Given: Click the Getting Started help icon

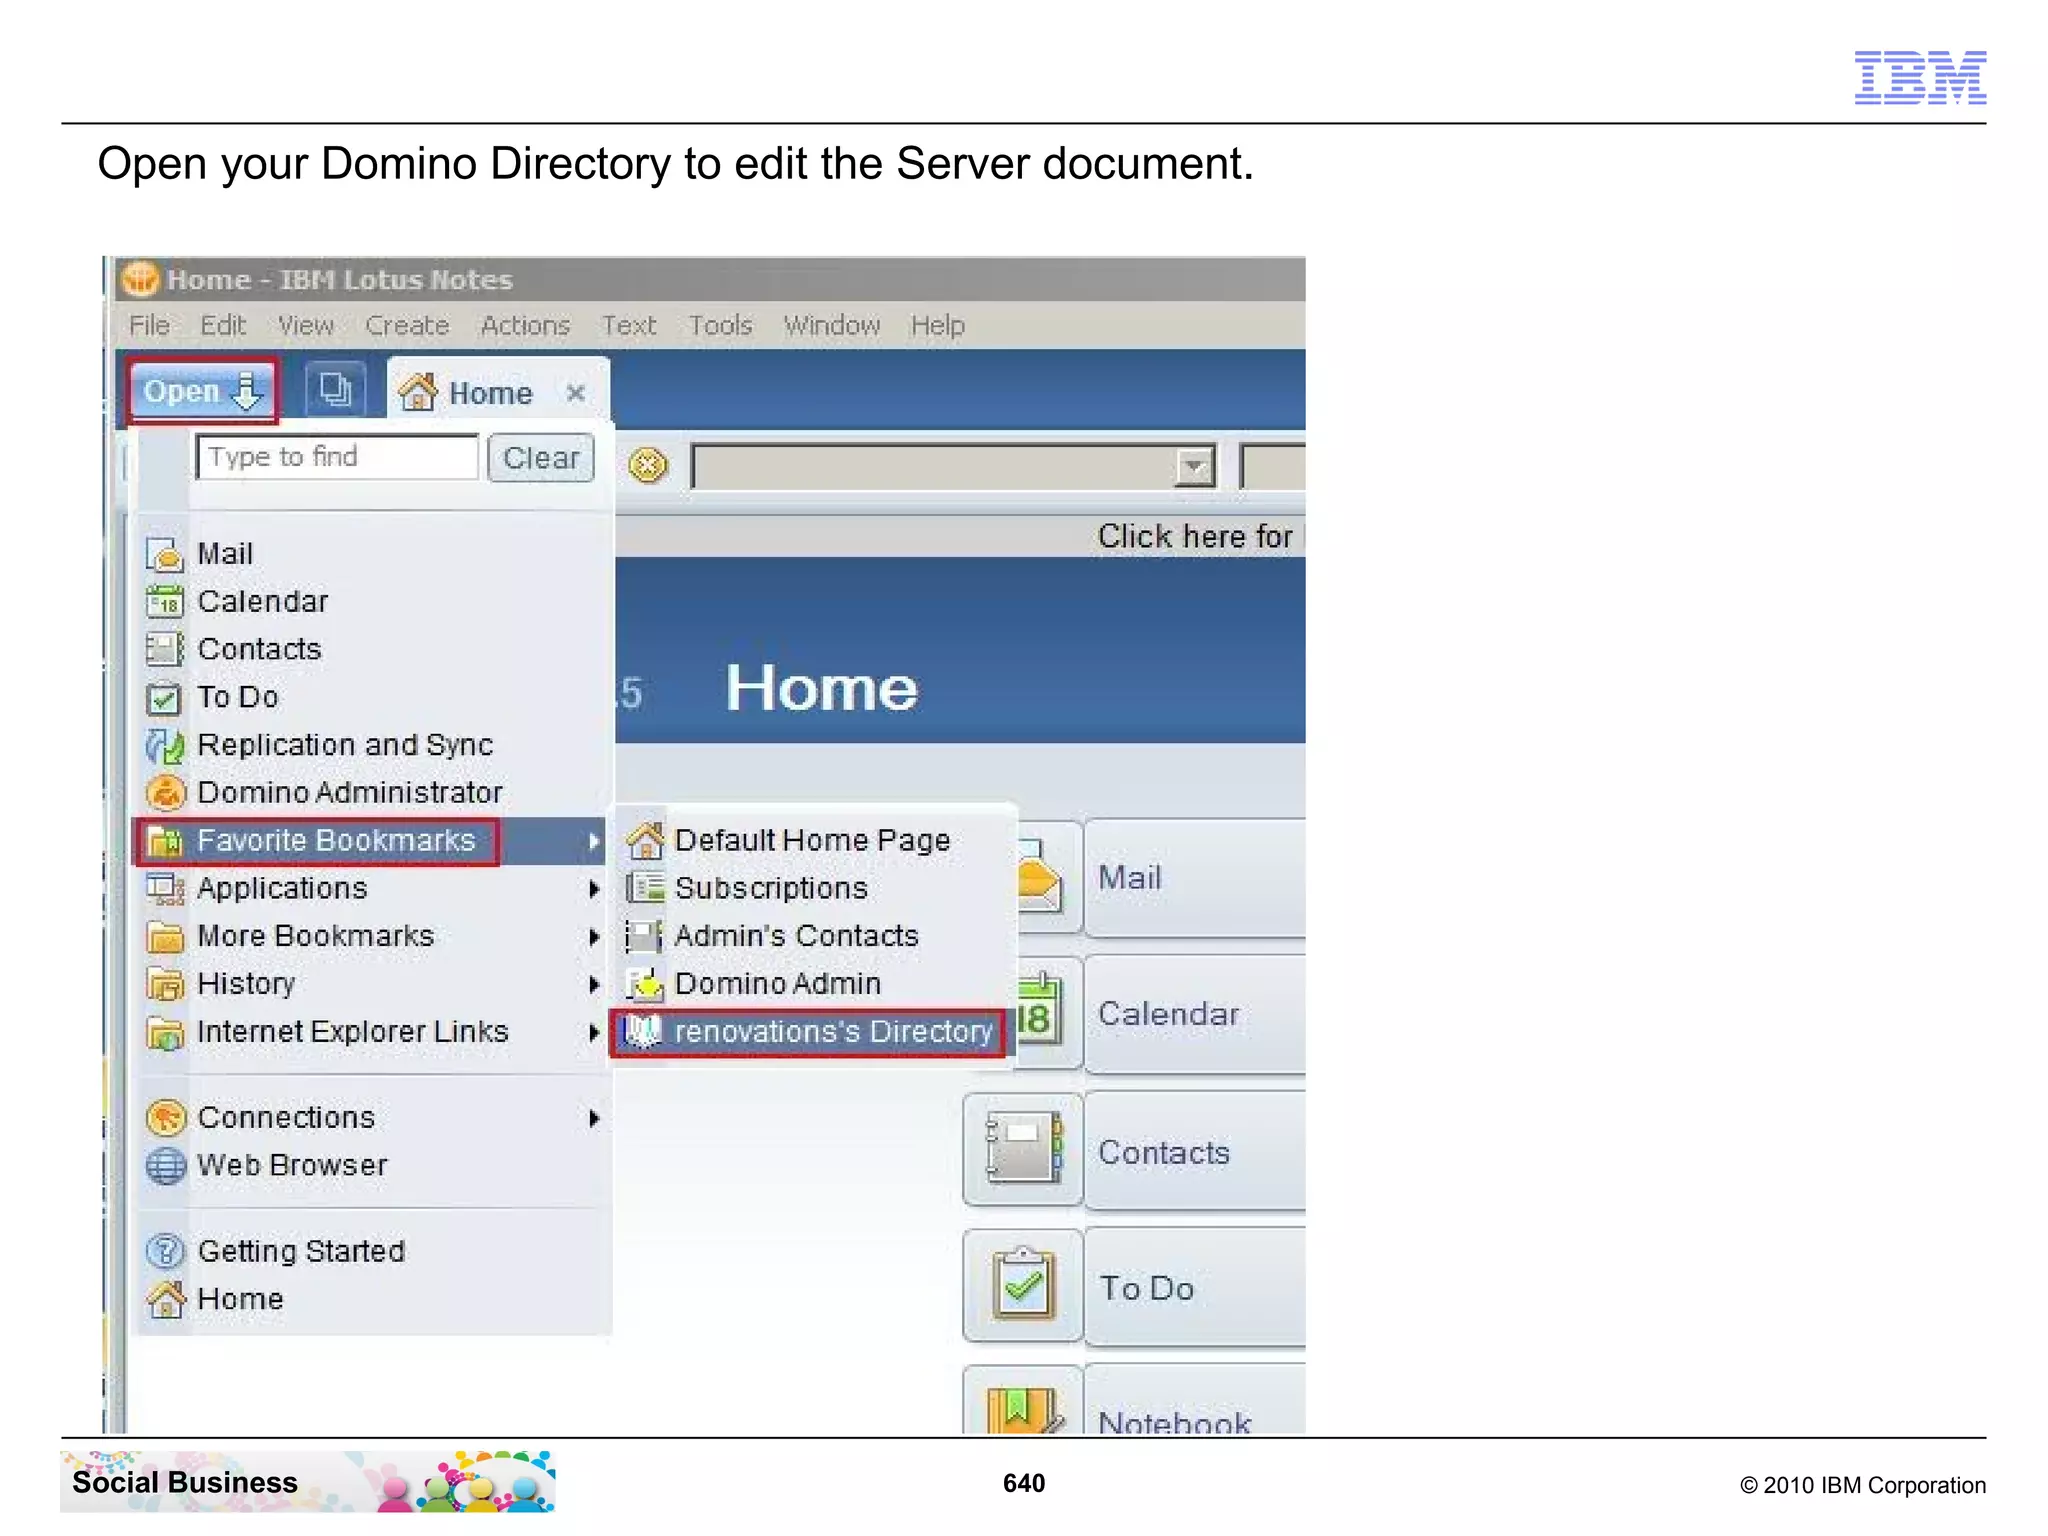Looking at the screenshot, I should pos(165,1251).
